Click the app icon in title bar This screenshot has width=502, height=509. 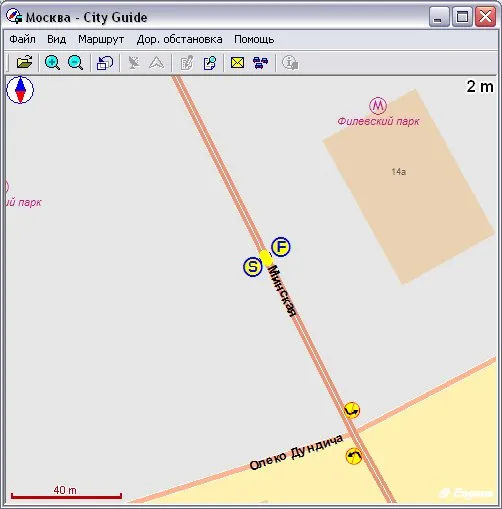coord(14,17)
